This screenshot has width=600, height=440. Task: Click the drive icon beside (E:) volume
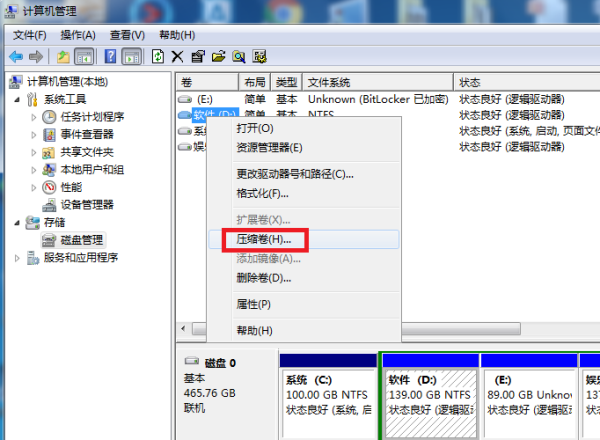click(185, 99)
